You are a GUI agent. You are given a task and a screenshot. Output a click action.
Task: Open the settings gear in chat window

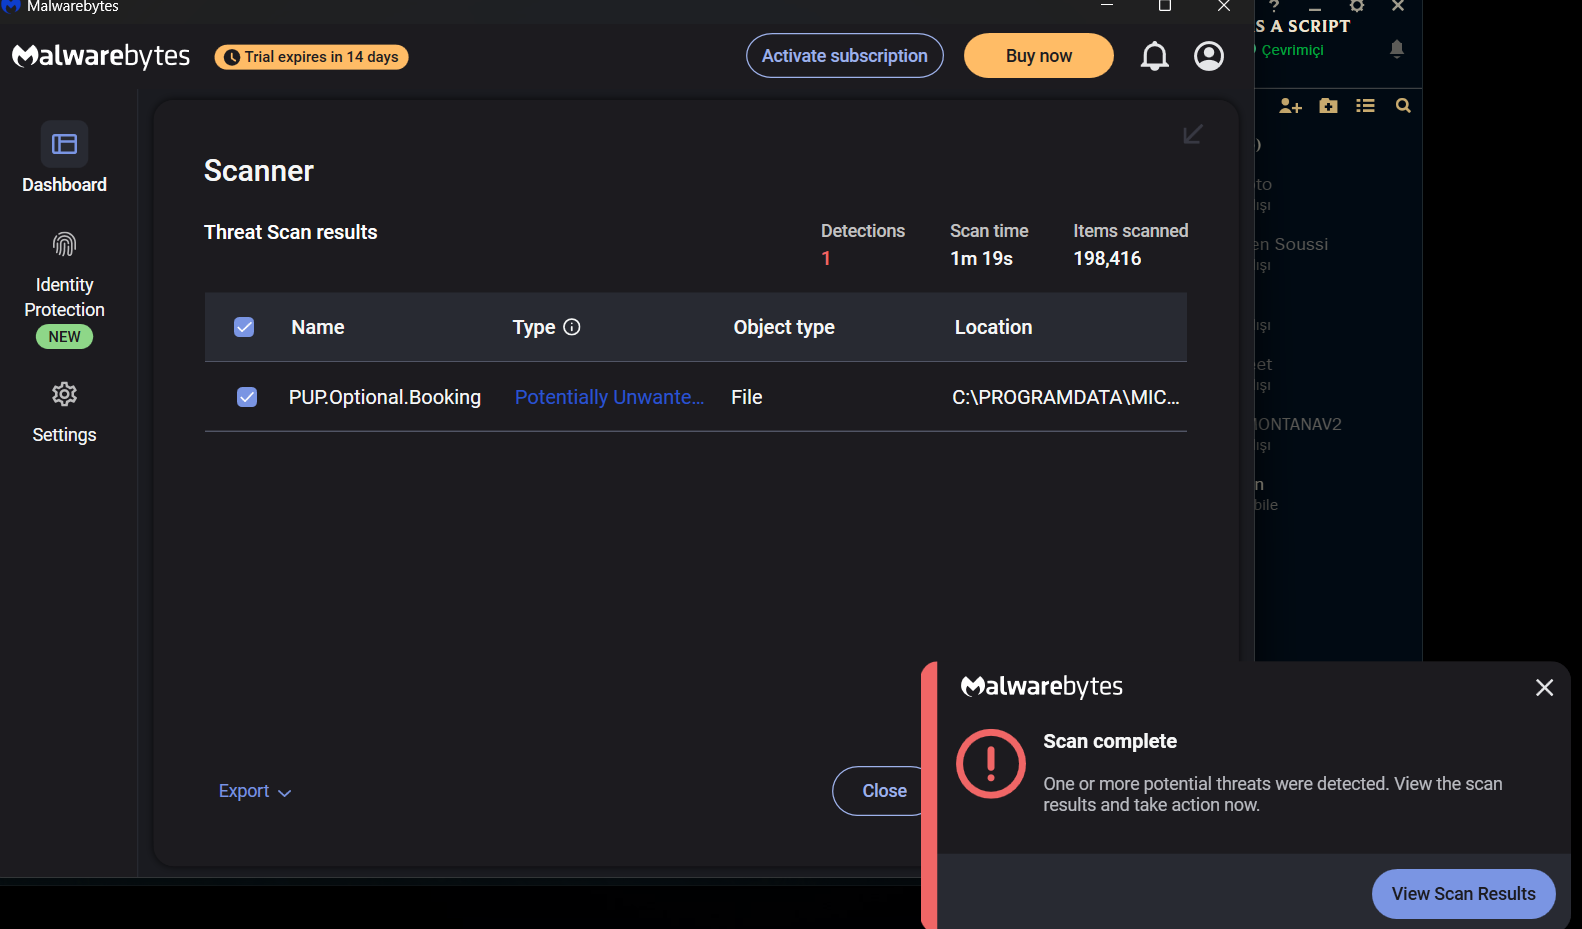tap(1357, 6)
